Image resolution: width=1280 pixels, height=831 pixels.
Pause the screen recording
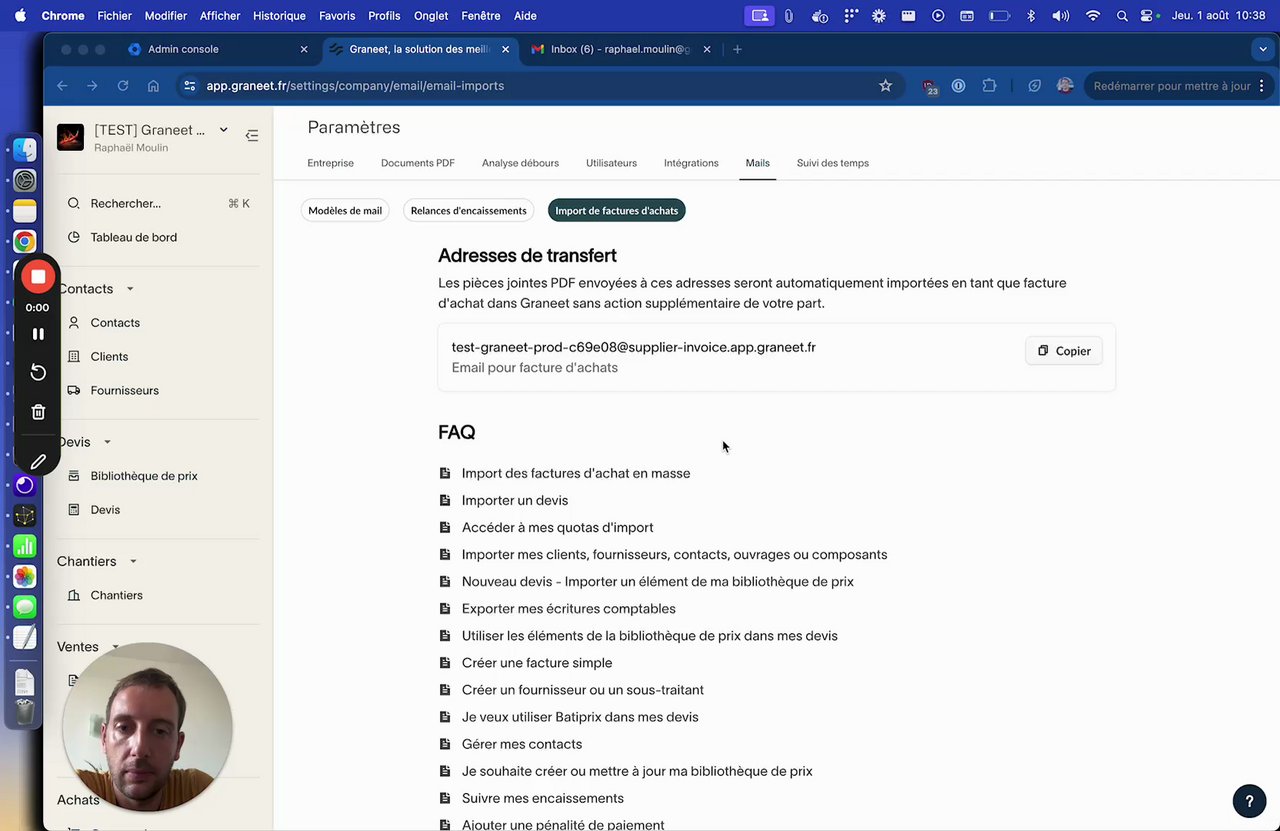38,334
